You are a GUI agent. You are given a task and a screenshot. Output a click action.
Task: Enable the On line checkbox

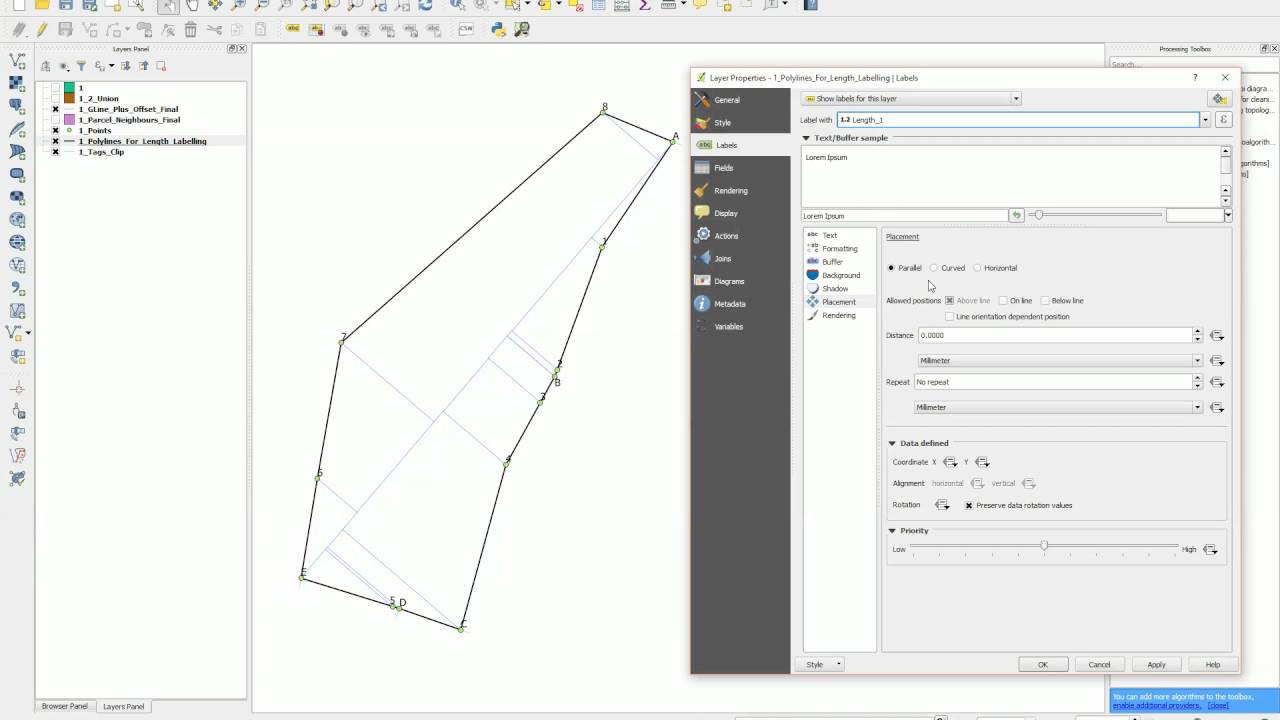pos(1003,300)
